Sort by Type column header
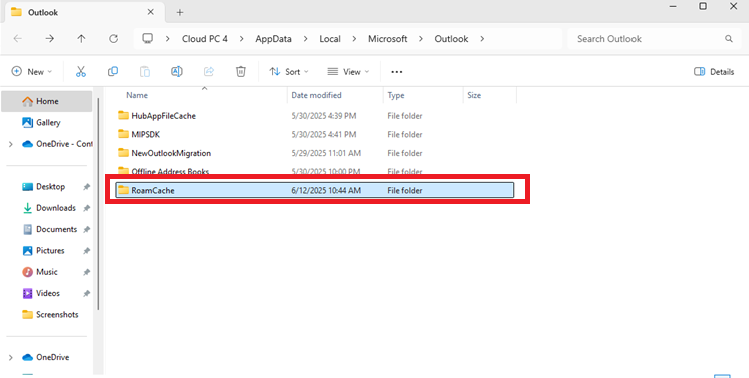 pyautogui.click(x=396, y=95)
